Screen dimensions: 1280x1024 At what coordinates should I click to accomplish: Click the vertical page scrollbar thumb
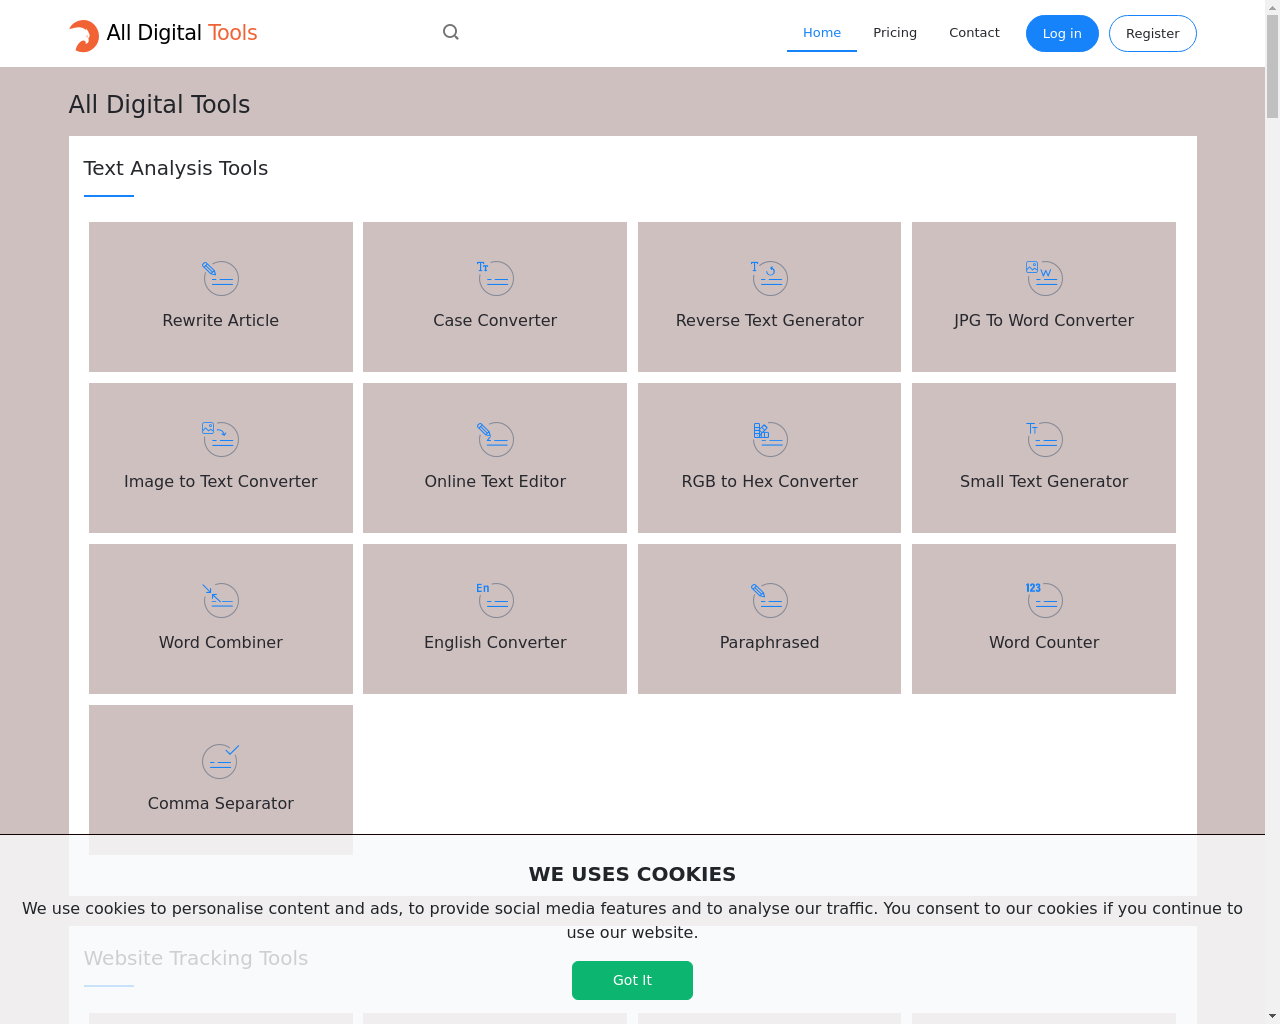(1272, 65)
